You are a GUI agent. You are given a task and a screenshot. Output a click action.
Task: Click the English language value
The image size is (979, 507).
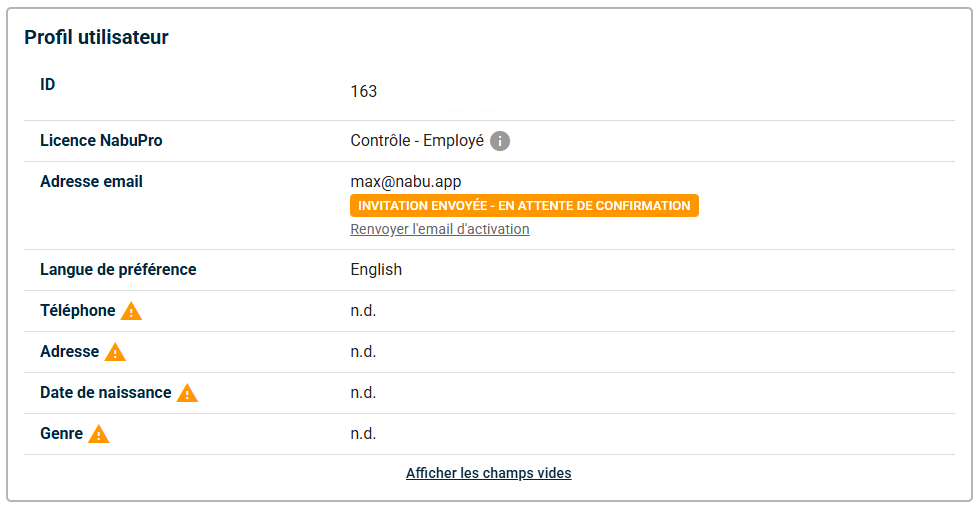[x=376, y=270]
